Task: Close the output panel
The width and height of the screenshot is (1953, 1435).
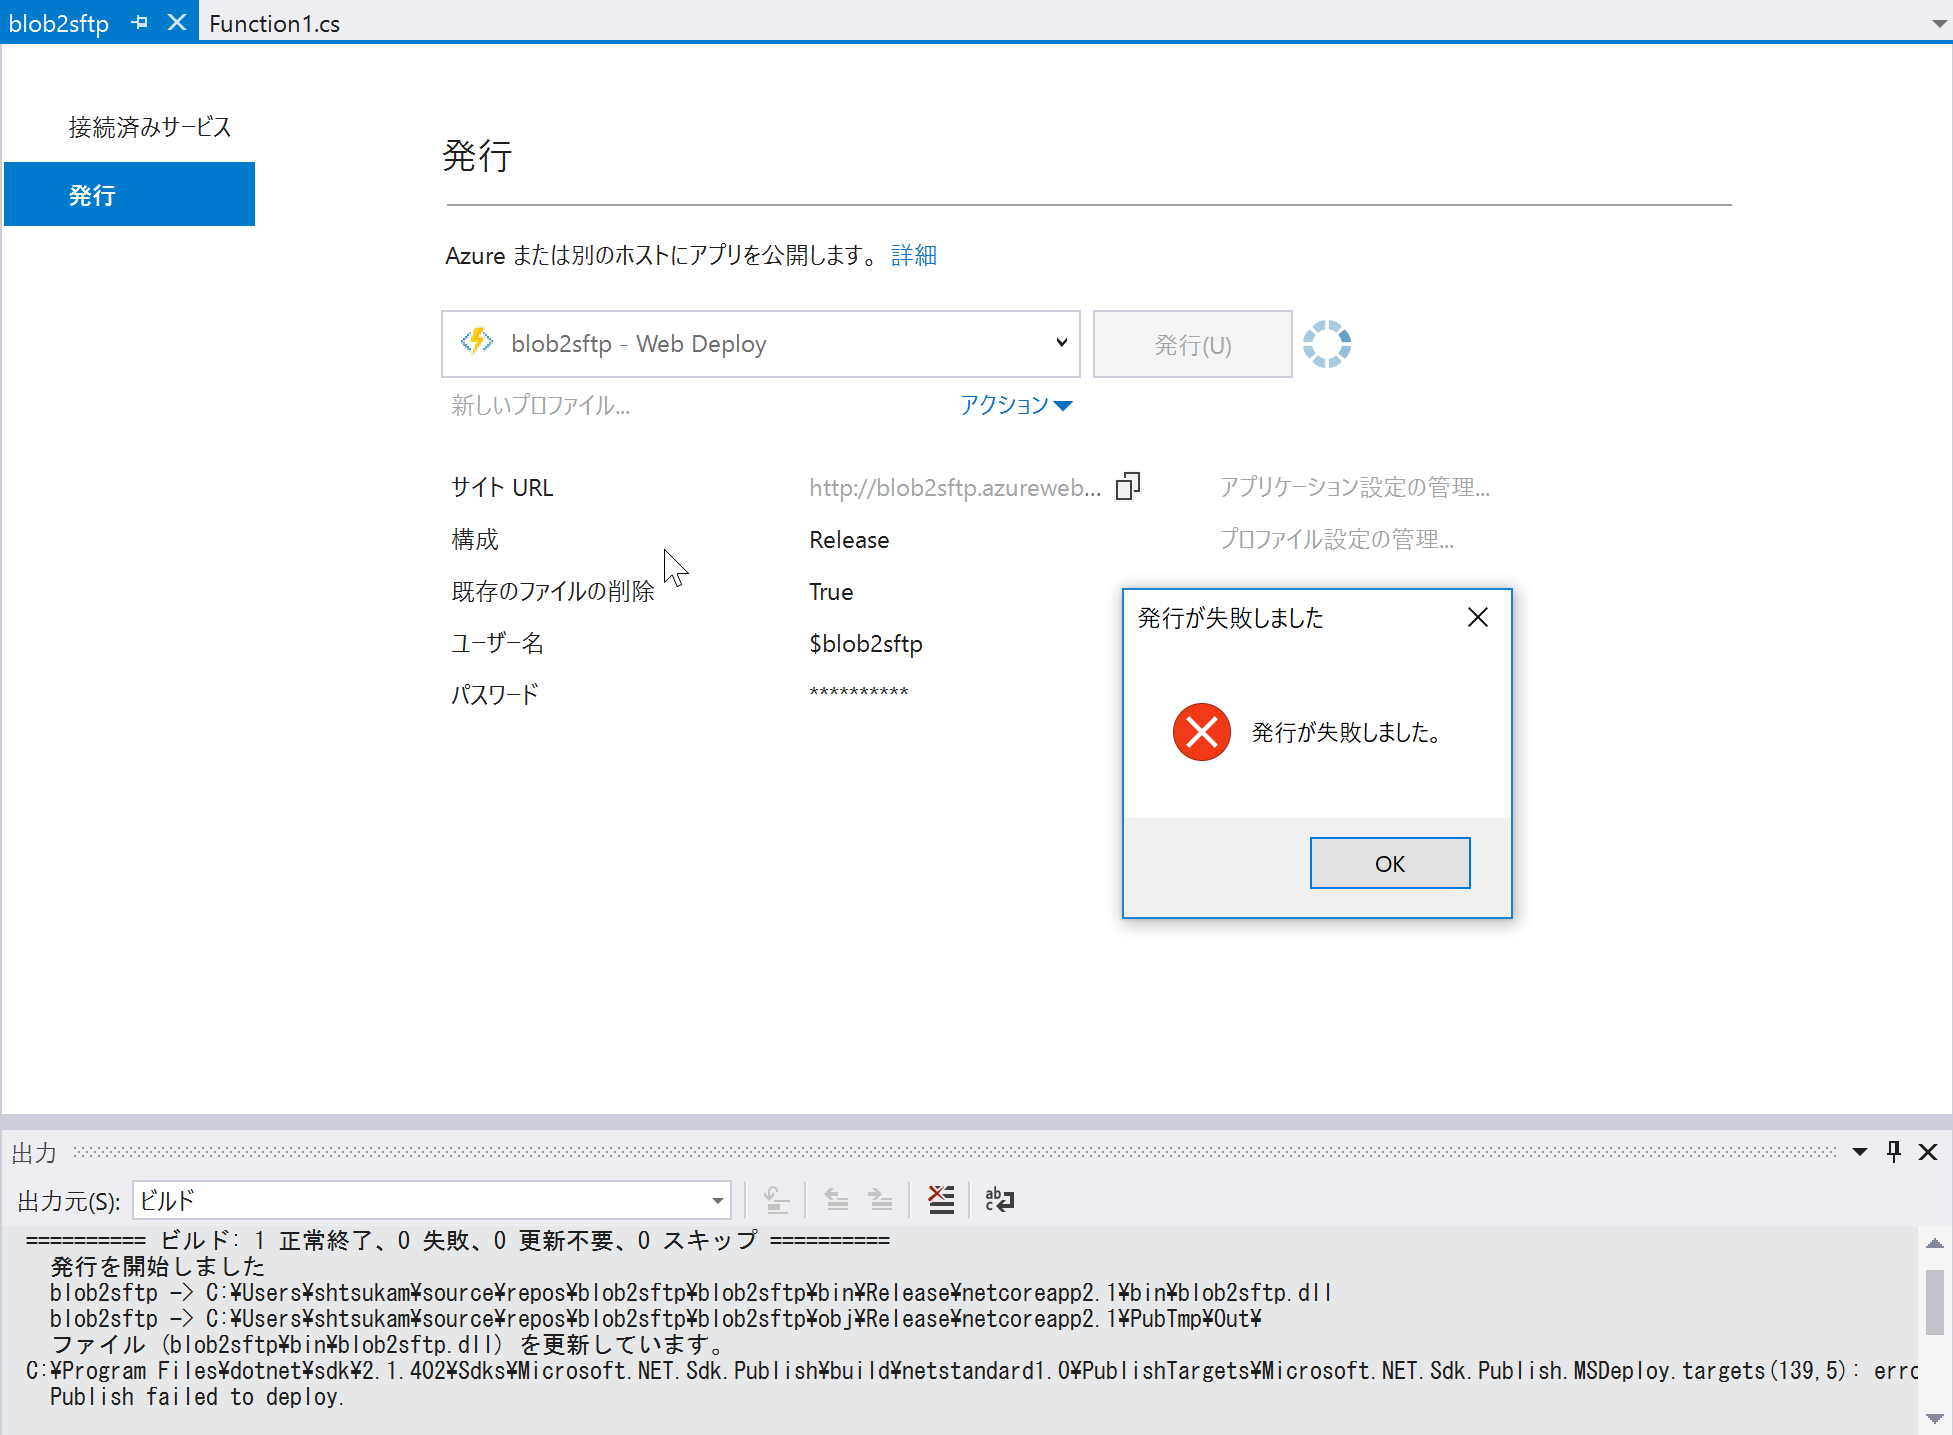Action: pos(1928,1151)
